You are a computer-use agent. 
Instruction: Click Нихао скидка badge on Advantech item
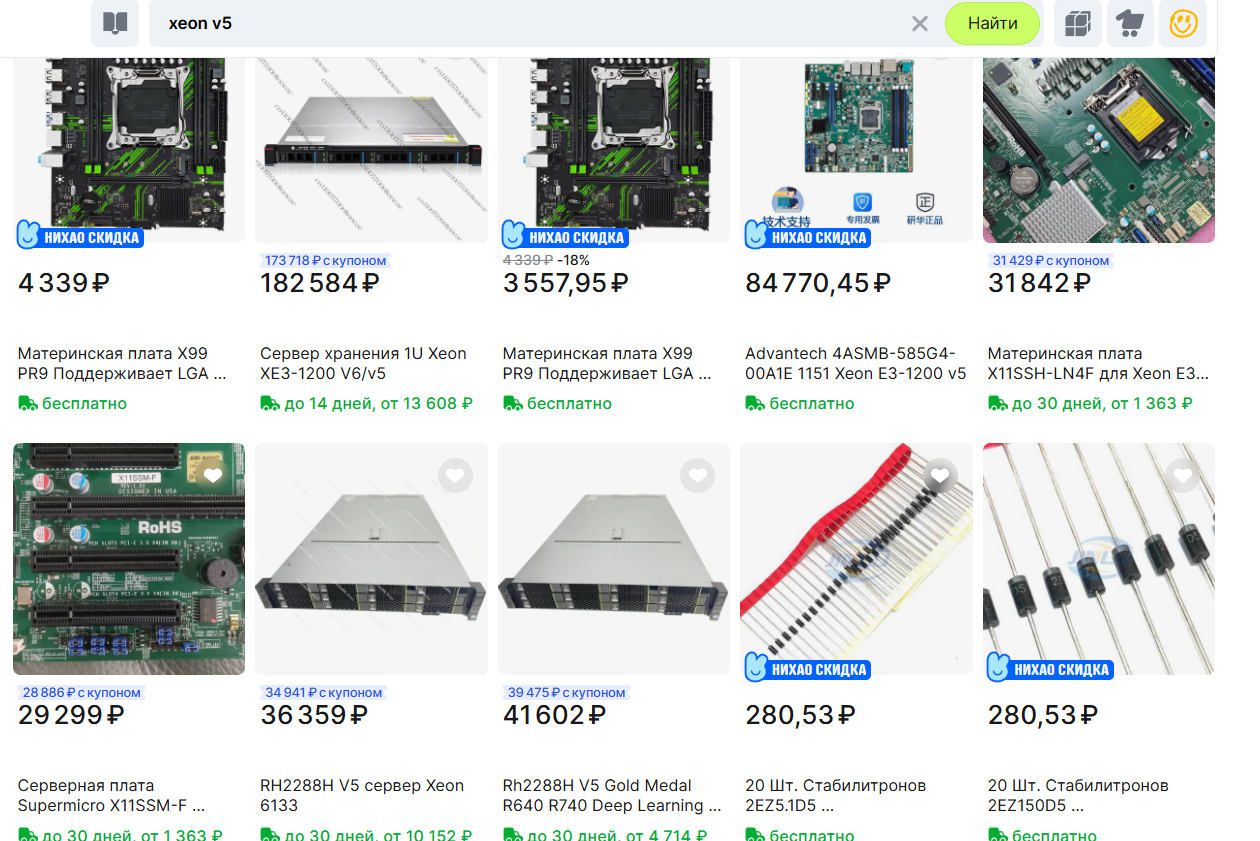(x=807, y=236)
